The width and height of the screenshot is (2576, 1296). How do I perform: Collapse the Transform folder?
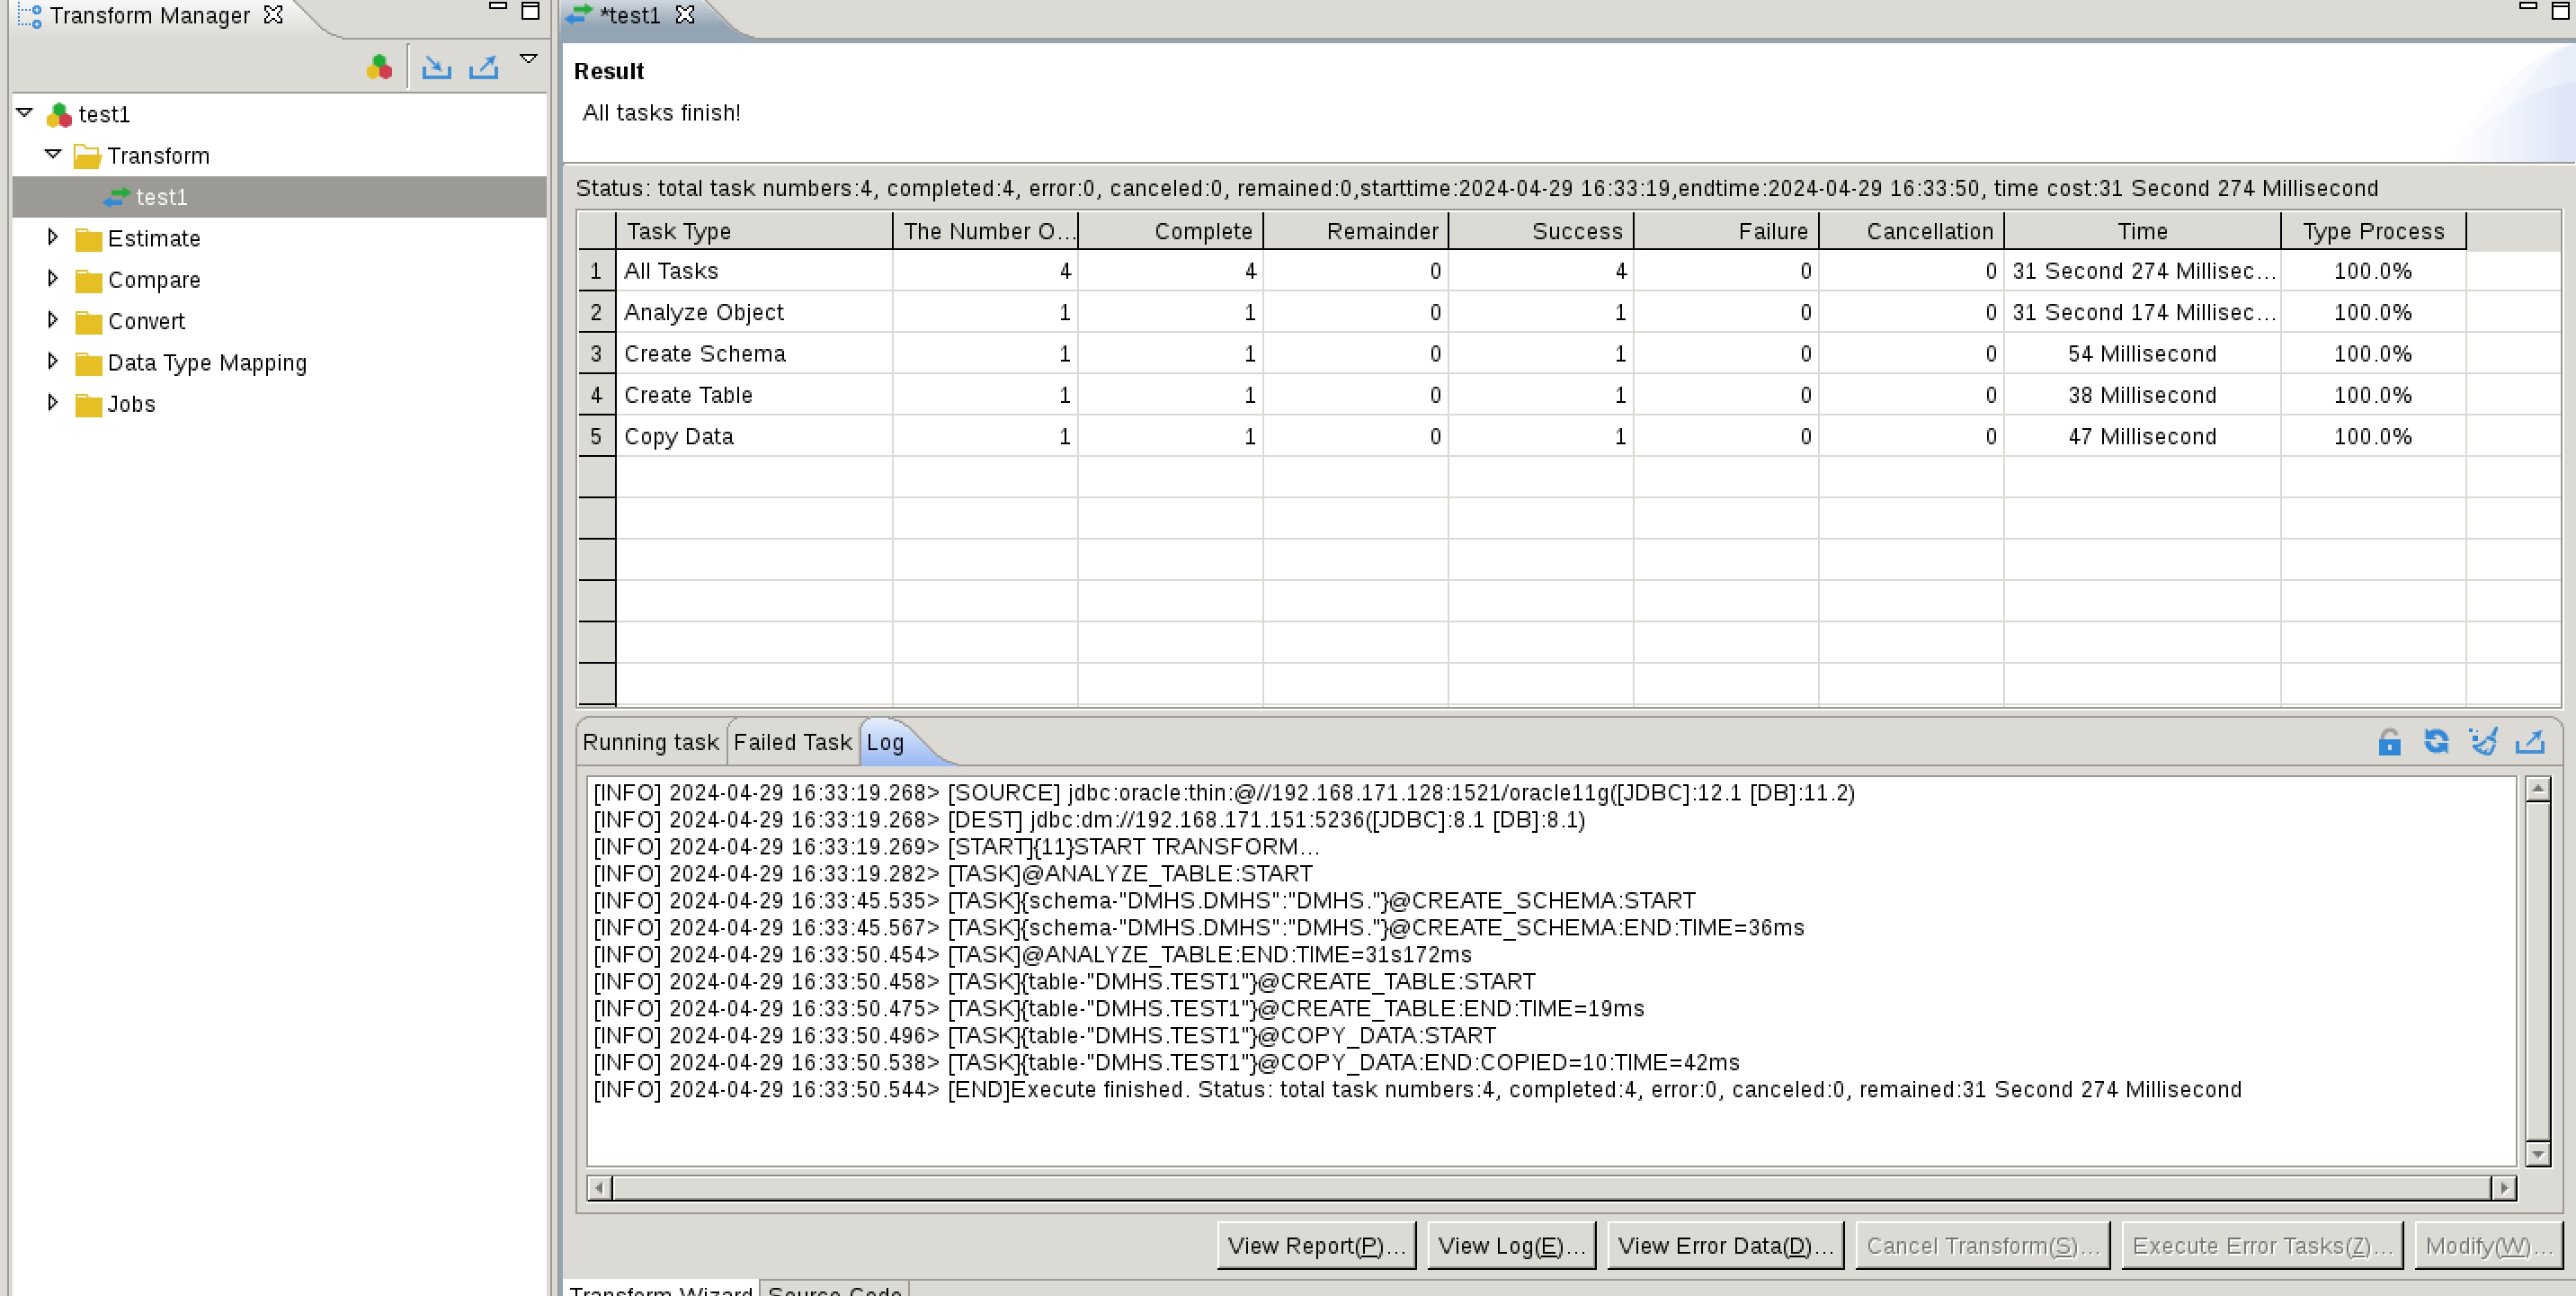tap(53, 154)
